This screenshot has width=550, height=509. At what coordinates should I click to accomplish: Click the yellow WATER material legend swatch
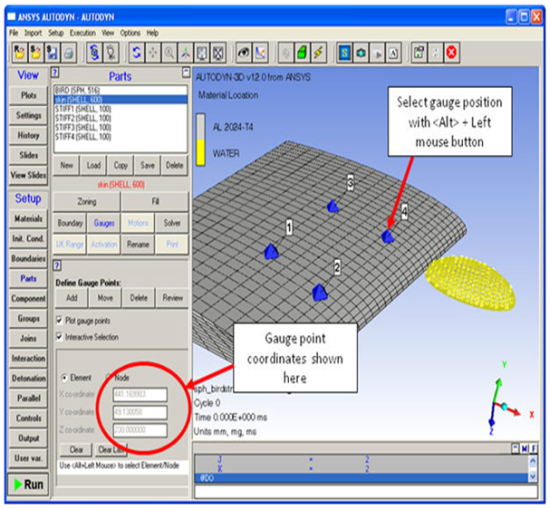[200, 152]
